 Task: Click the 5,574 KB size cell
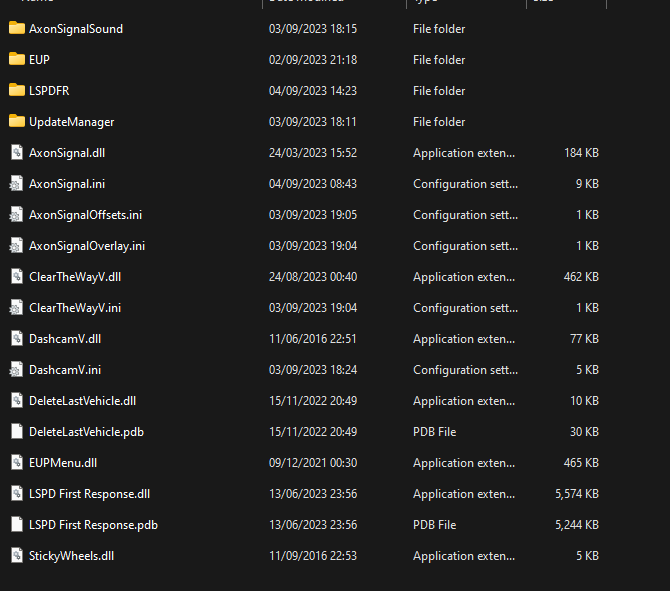coord(577,494)
